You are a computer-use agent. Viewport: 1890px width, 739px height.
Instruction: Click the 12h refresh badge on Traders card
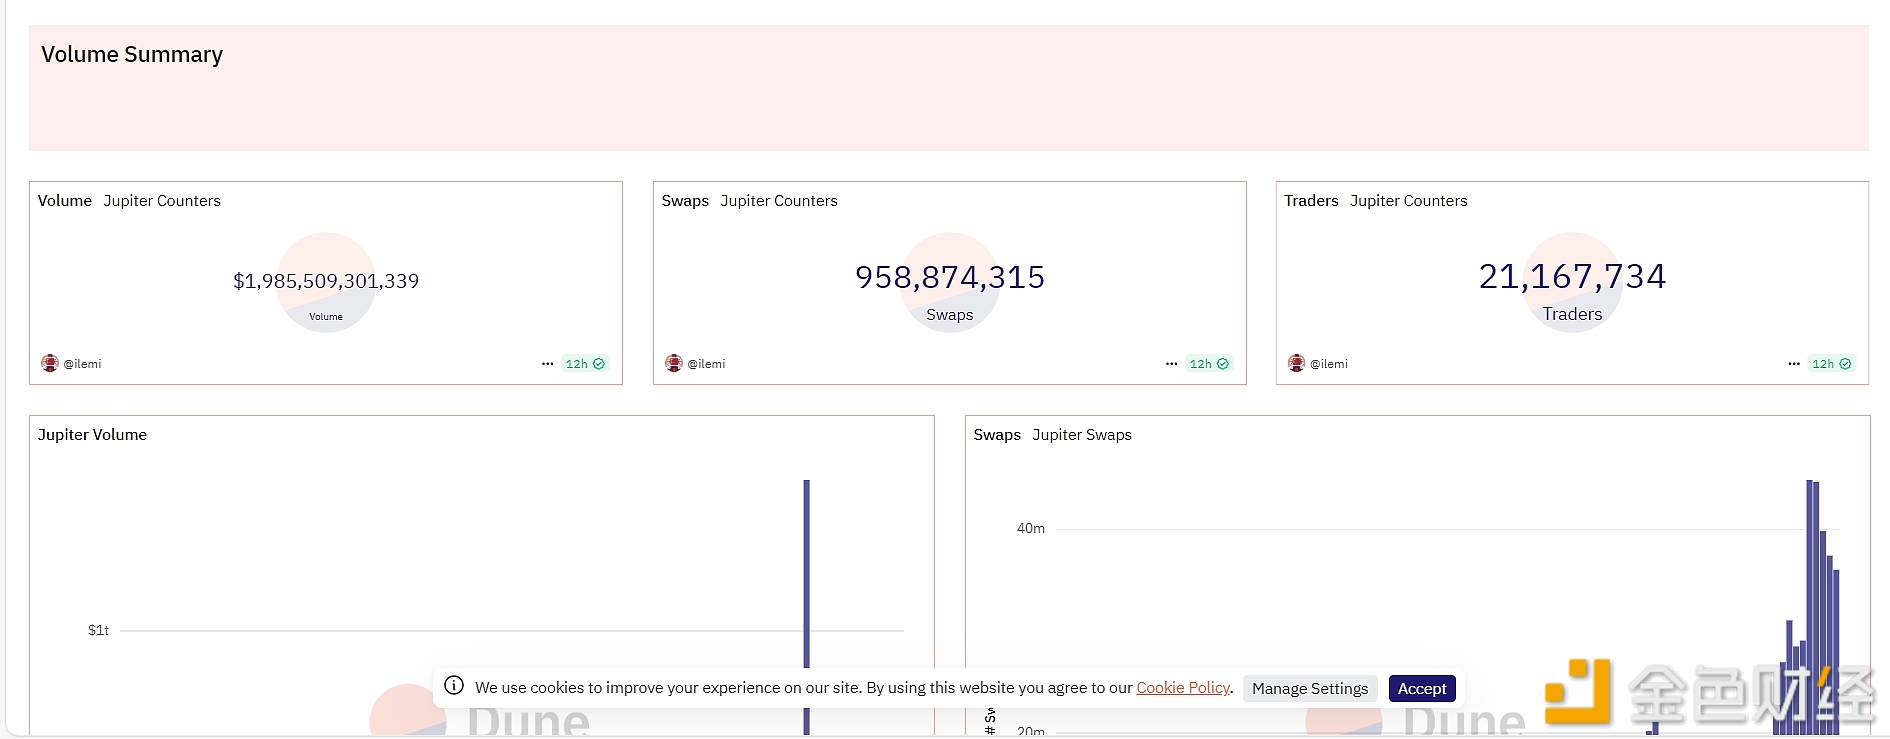click(x=1832, y=364)
